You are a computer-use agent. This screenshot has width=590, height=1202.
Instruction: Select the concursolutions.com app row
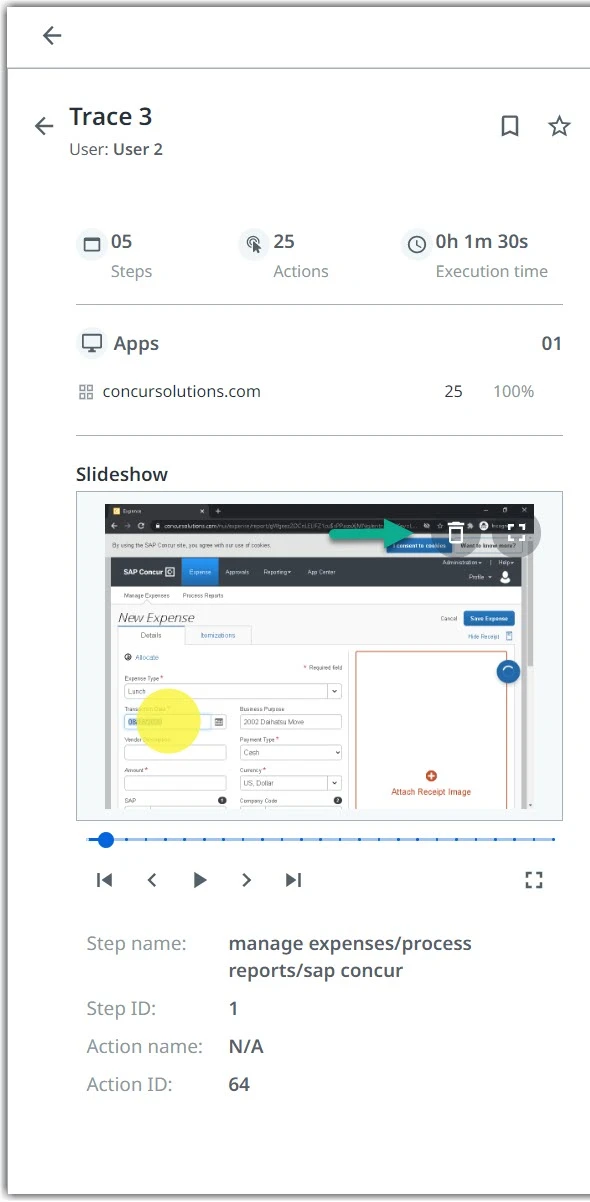(319, 392)
